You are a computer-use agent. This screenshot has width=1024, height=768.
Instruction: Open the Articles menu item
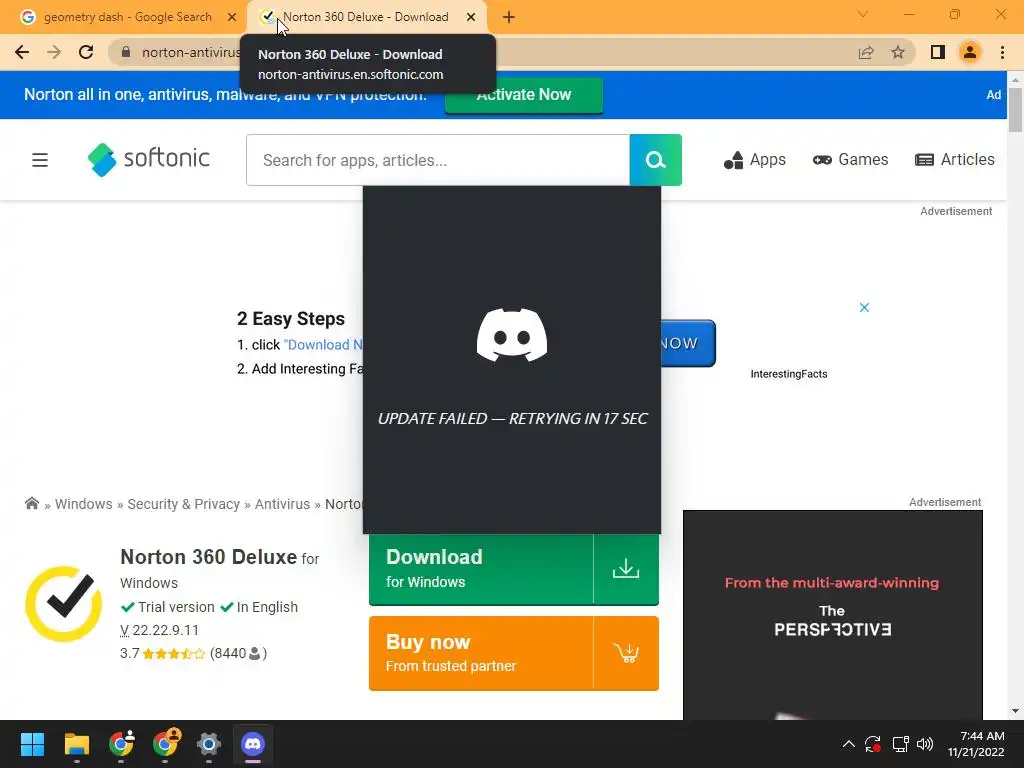[x=955, y=160]
